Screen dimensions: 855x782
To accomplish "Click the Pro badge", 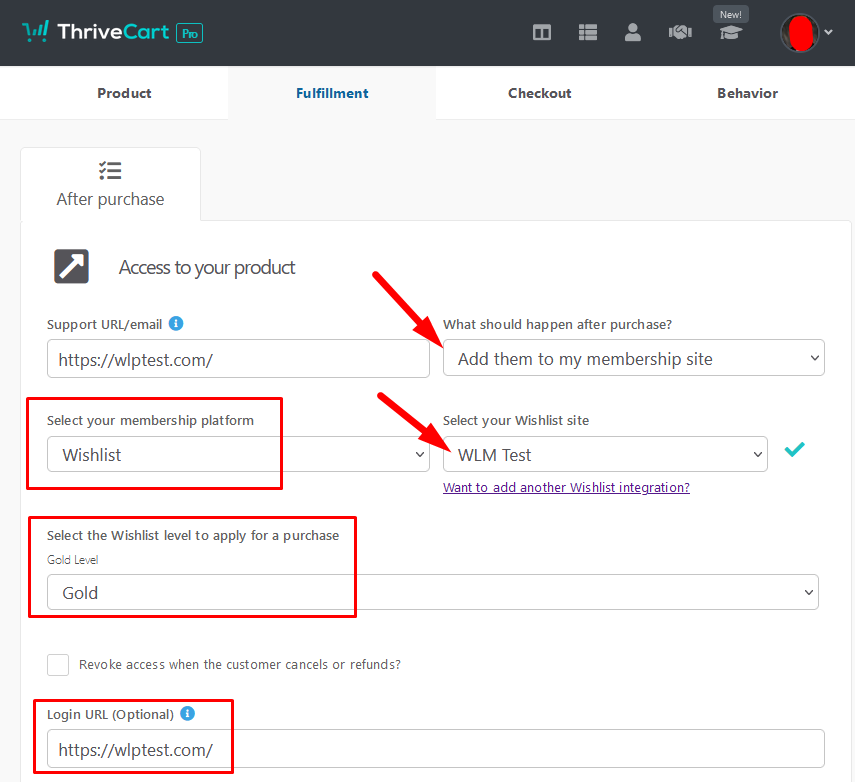I will pyautogui.click(x=189, y=33).
